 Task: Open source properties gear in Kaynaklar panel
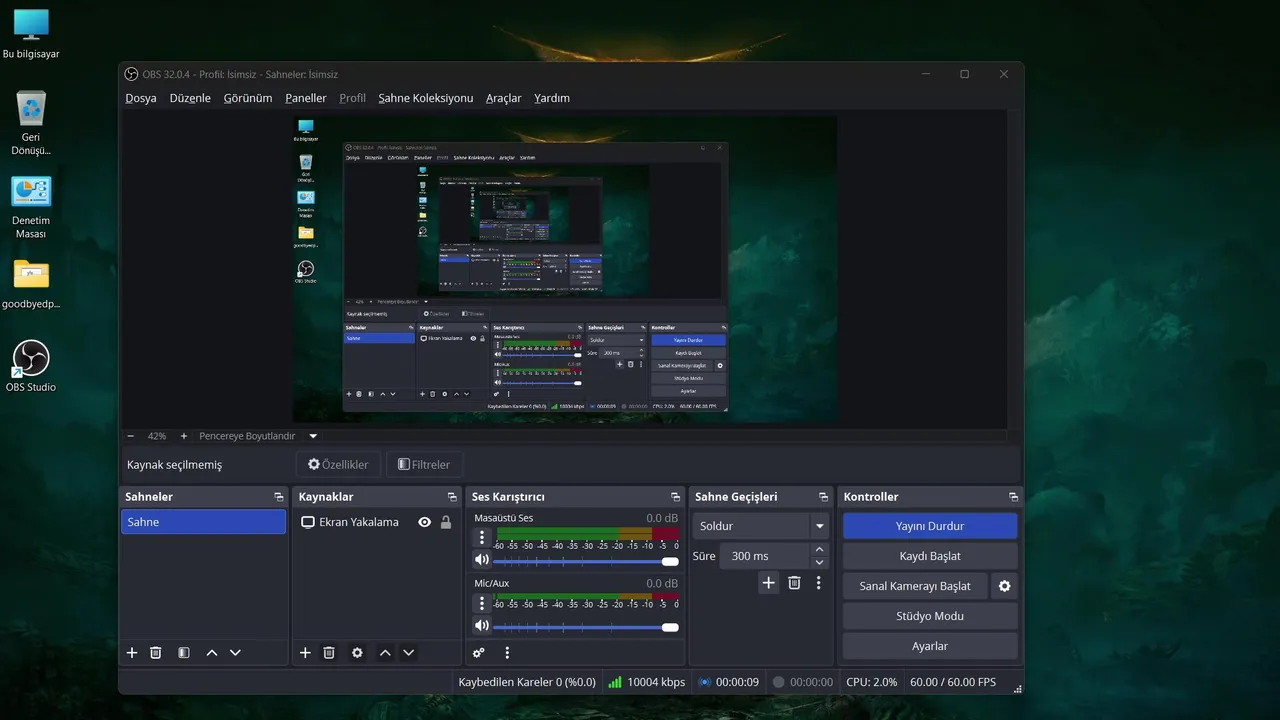(357, 653)
